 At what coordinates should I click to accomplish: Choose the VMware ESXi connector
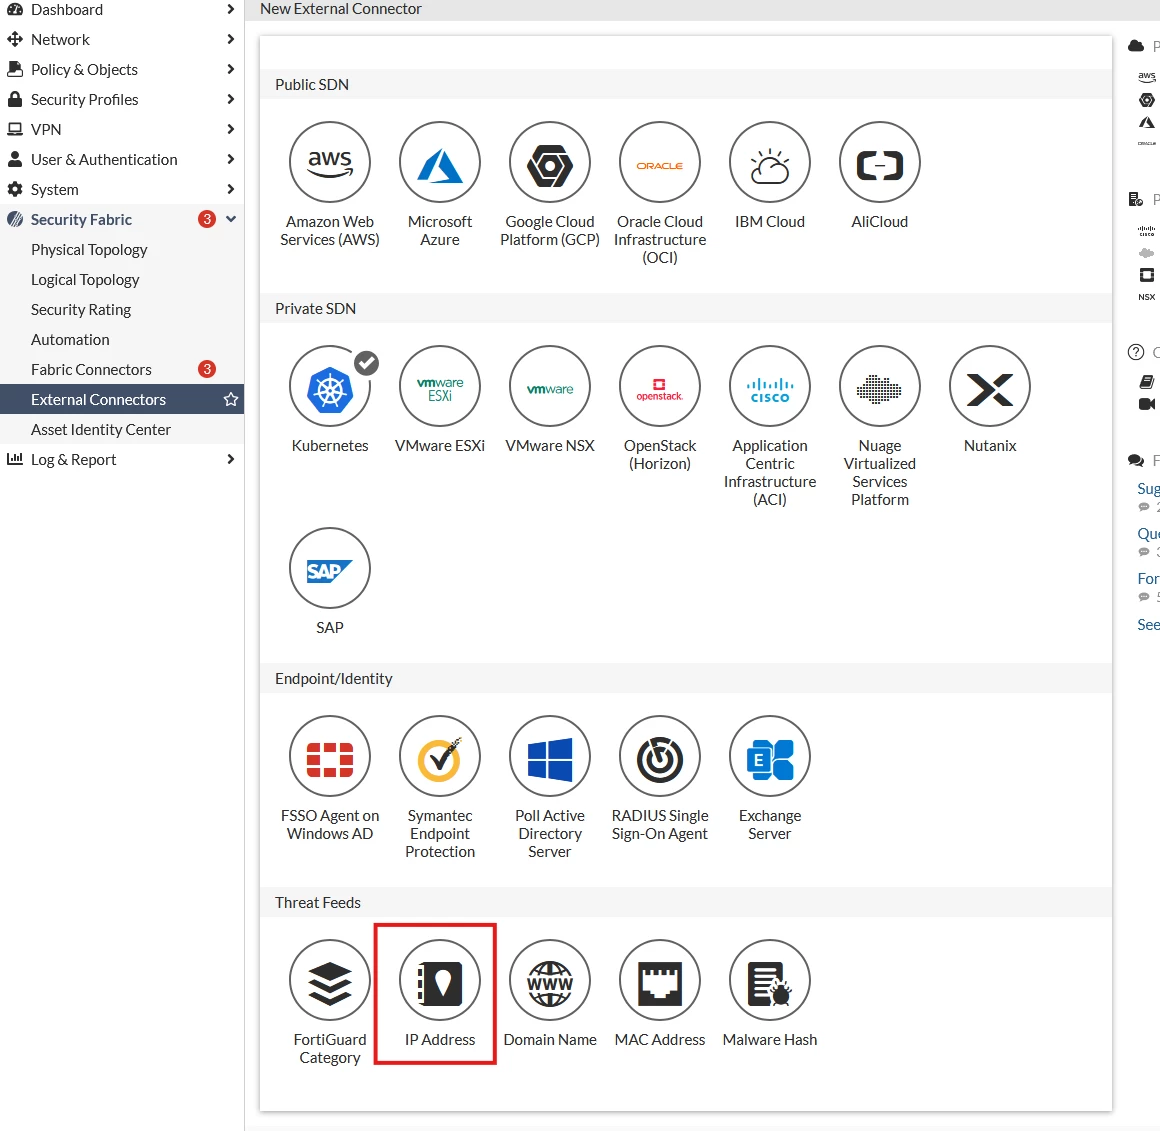coord(439,386)
